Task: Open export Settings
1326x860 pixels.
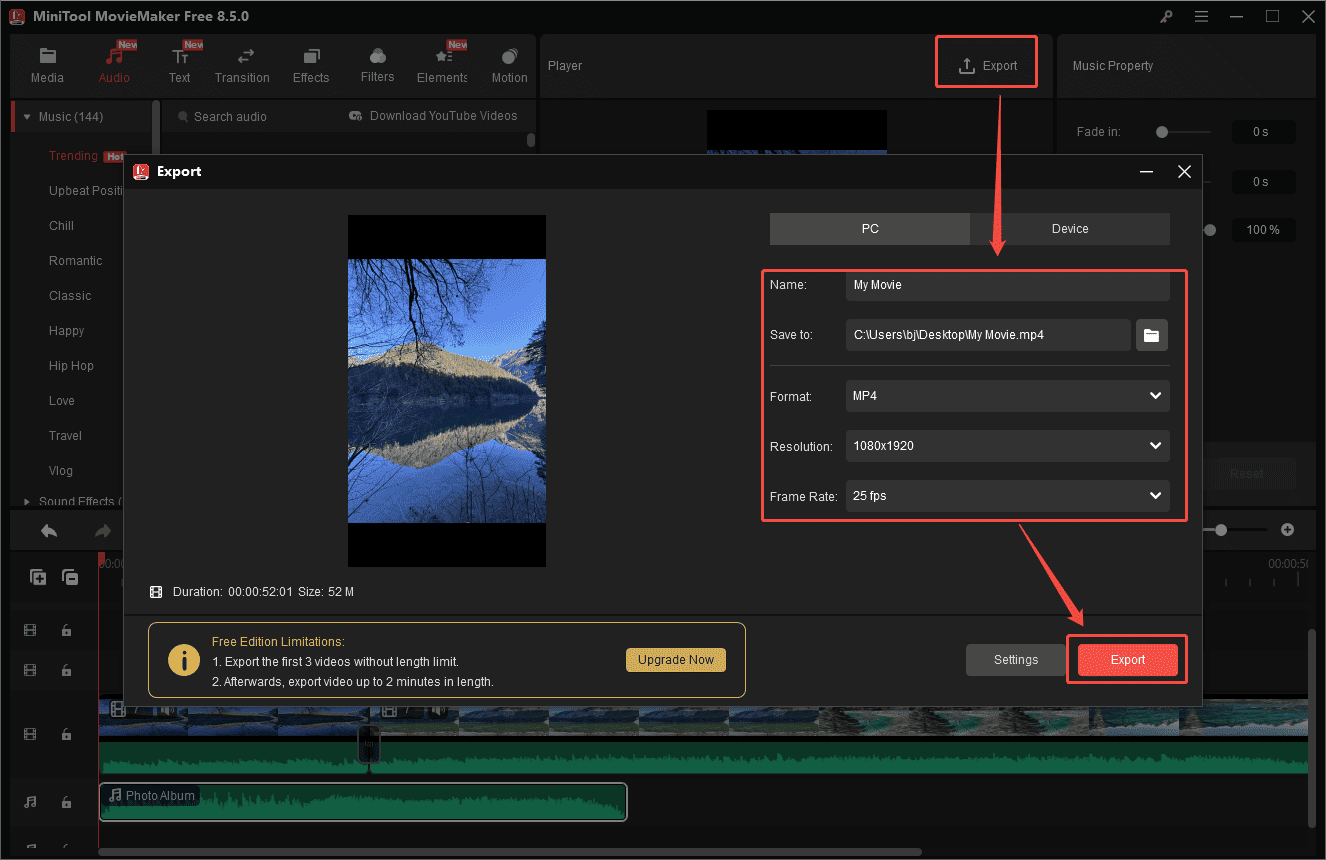Action: coord(1015,659)
